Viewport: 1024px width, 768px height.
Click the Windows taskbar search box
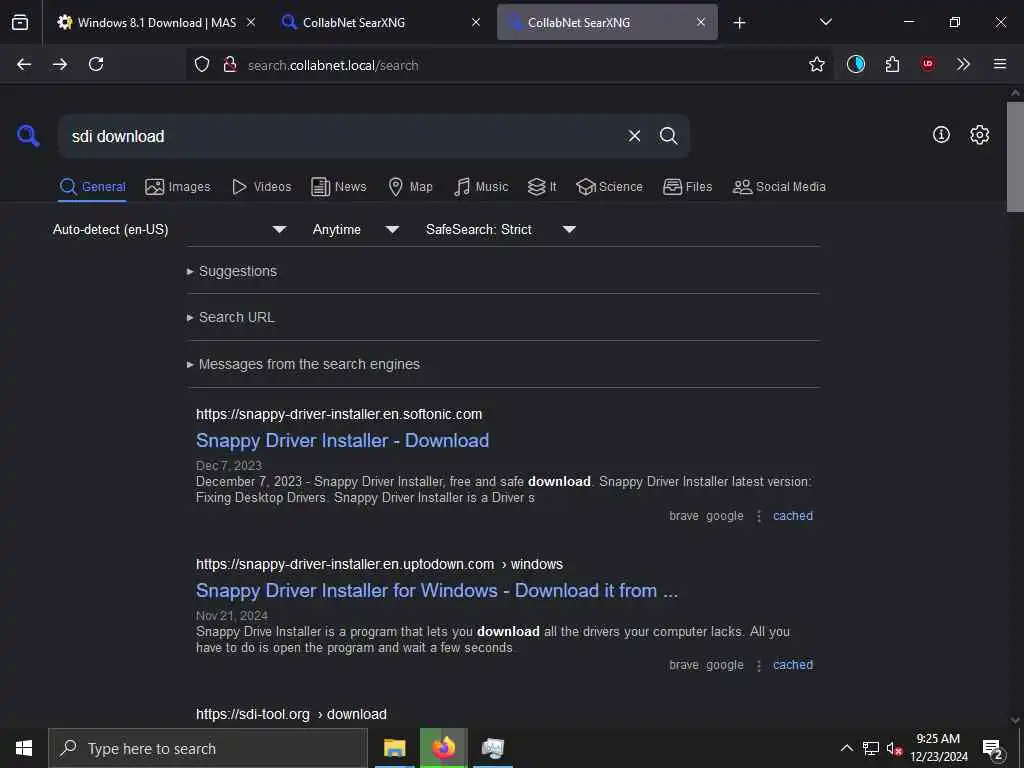tap(208, 748)
